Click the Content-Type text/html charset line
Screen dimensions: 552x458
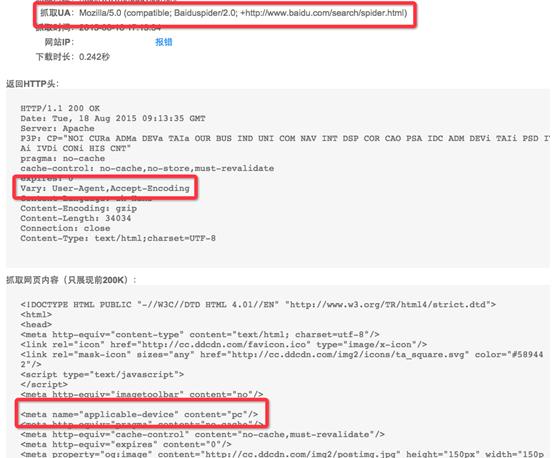point(118,238)
